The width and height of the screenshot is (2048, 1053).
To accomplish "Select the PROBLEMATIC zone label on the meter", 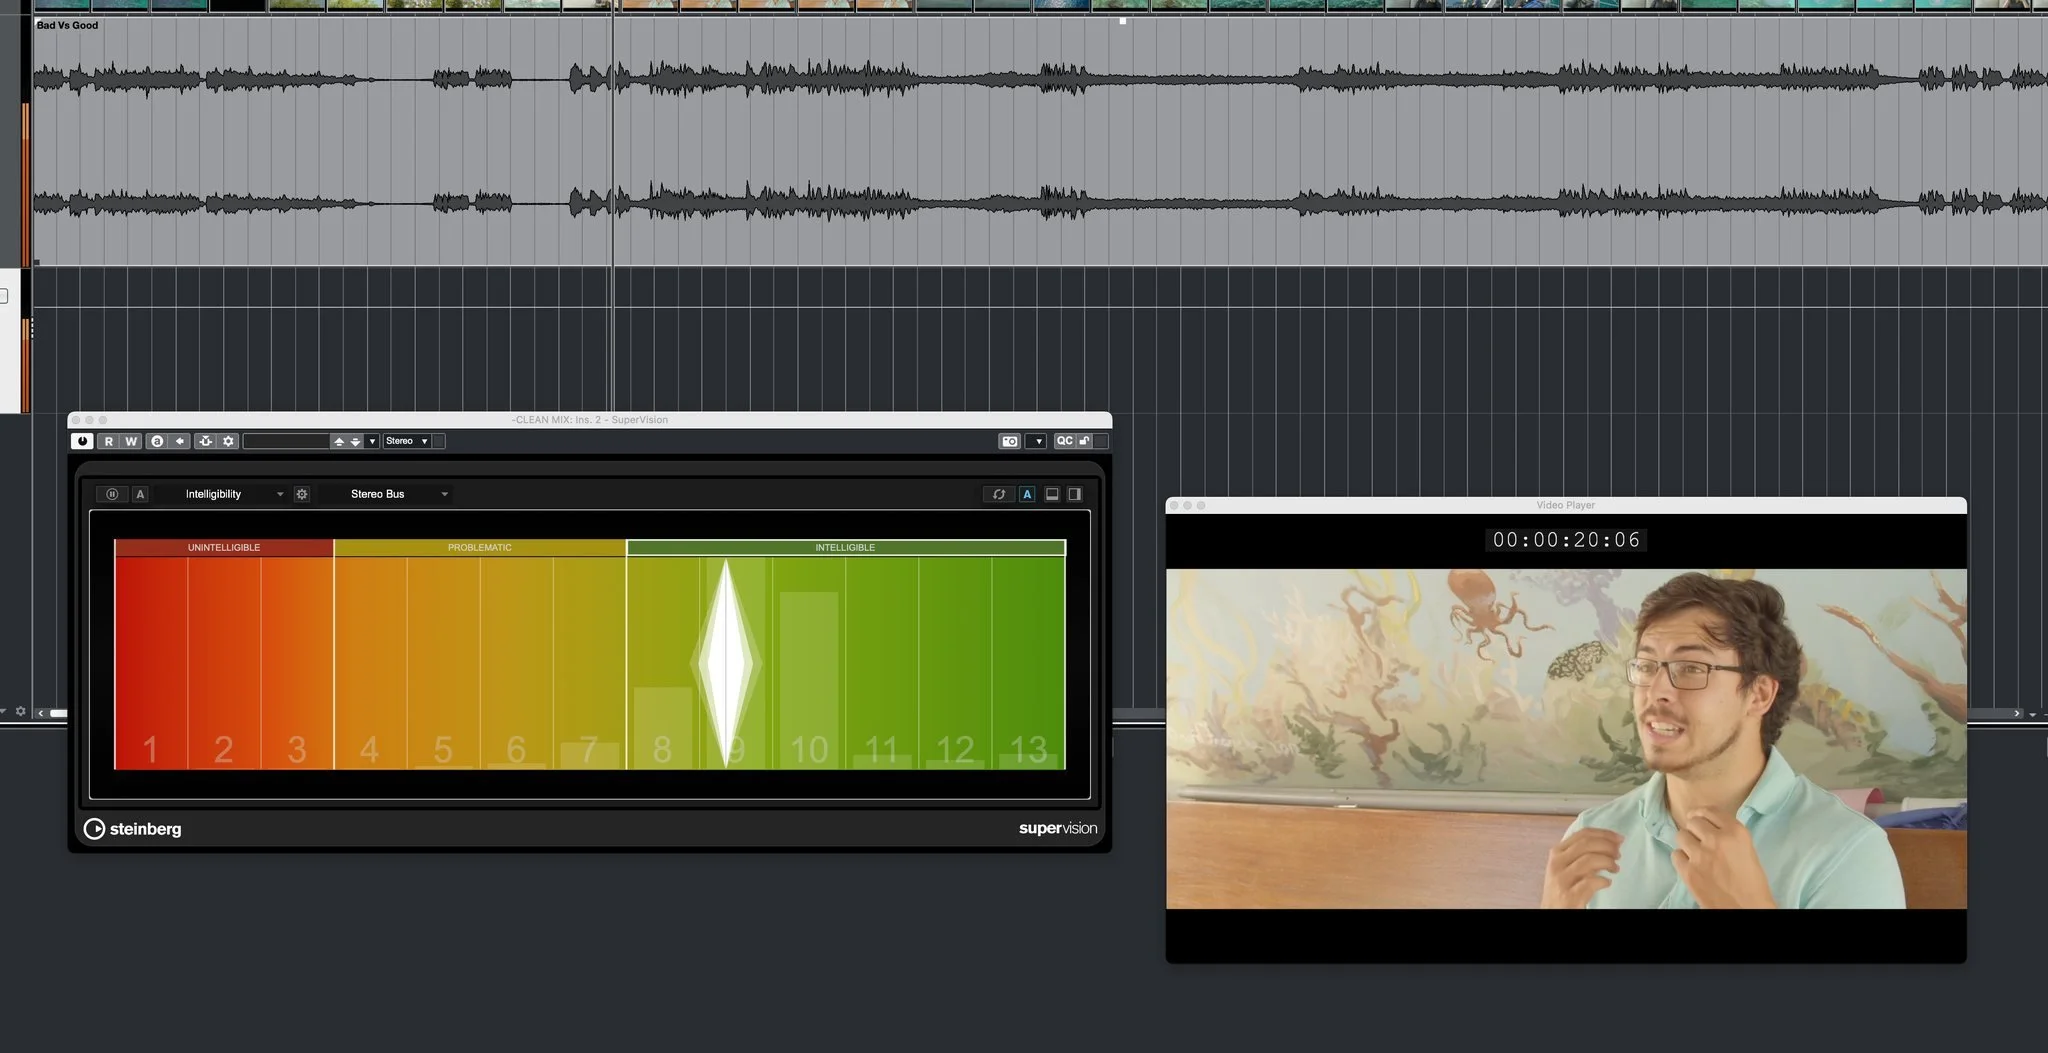I will point(479,547).
